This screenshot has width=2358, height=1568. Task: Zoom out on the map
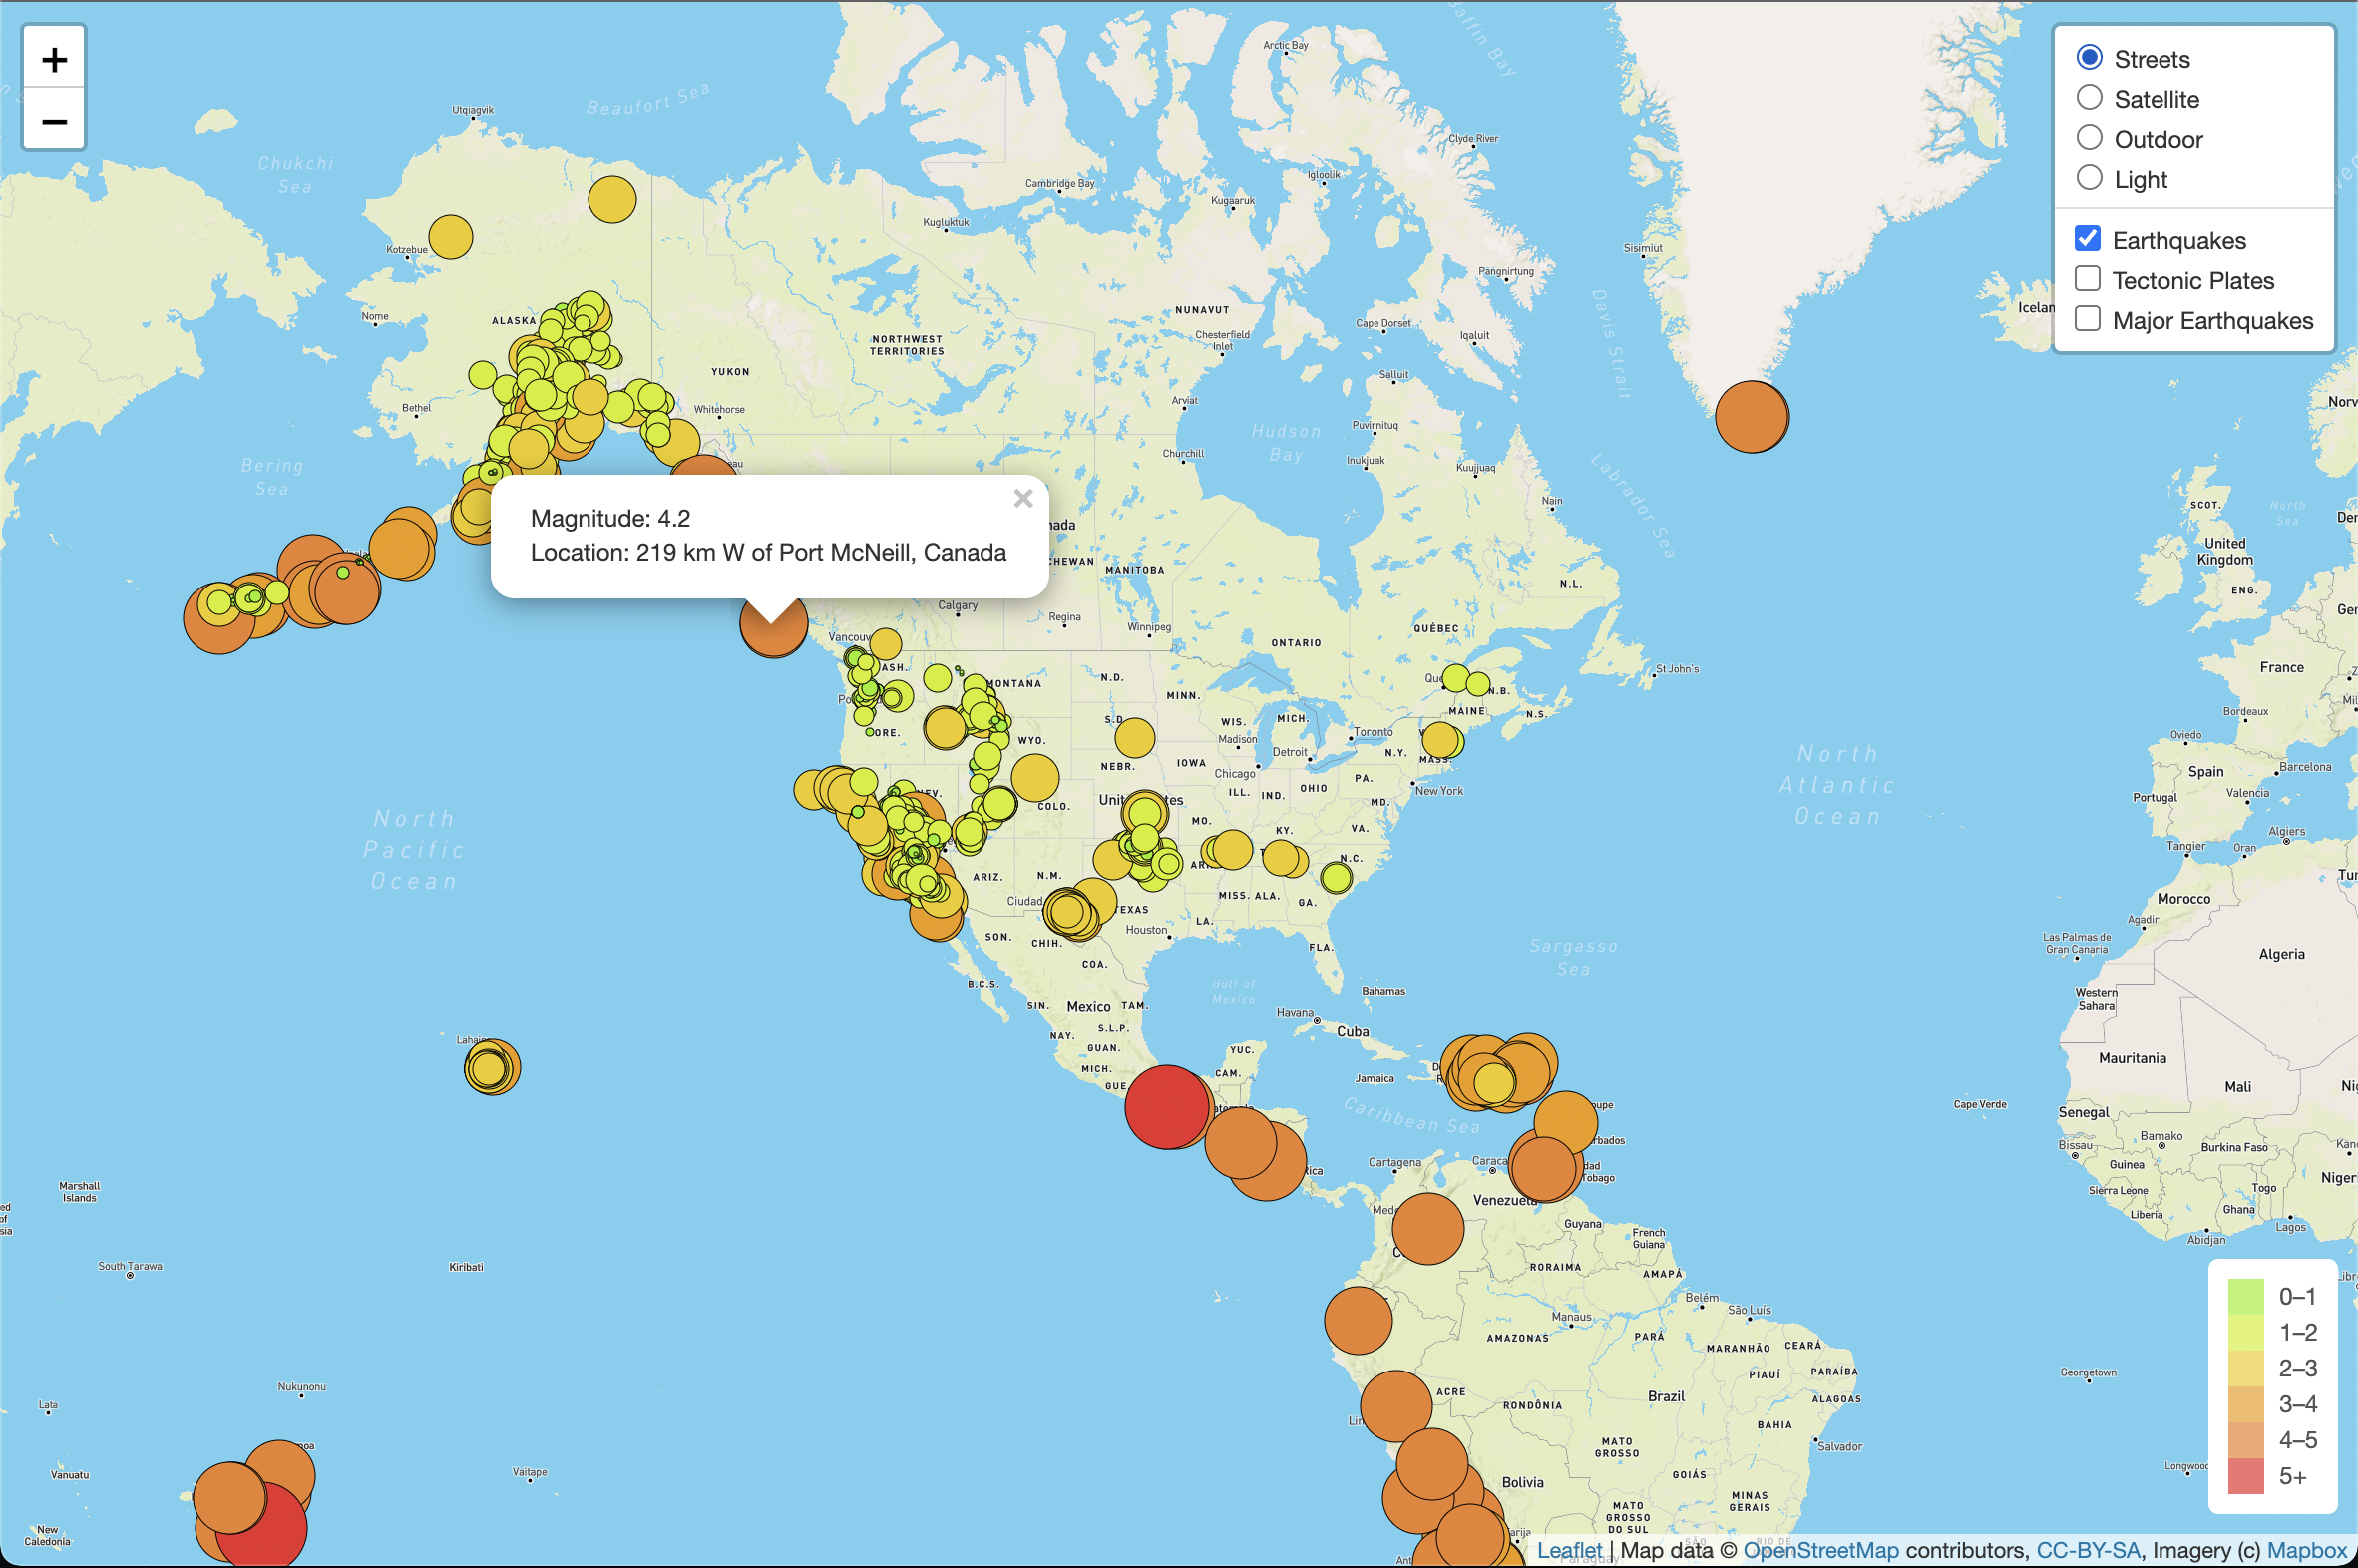53,120
